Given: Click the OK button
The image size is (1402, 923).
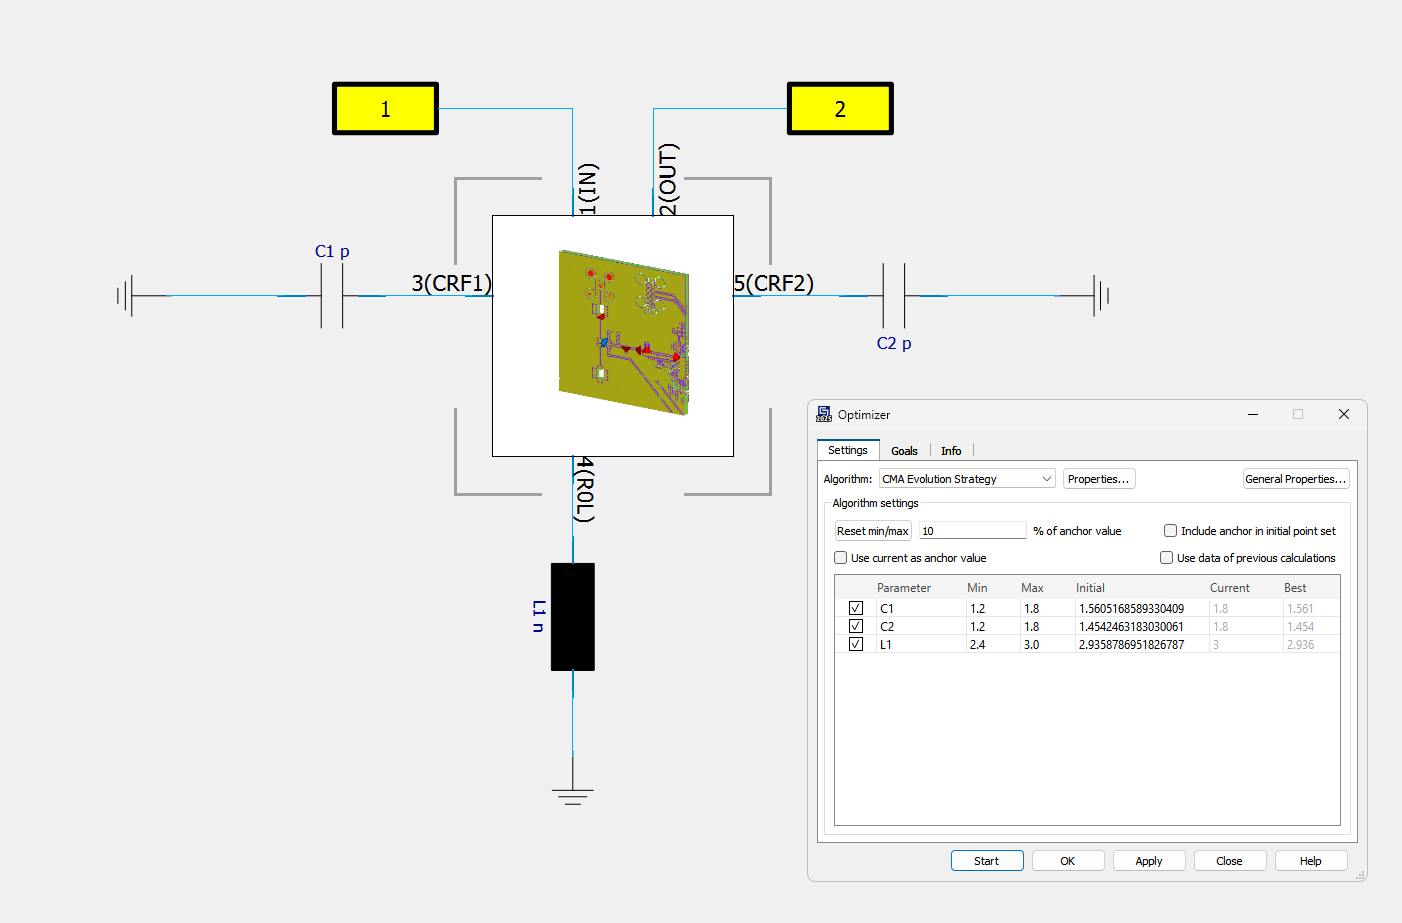Looking at the screenshot, I should (x=1068, y=861).
